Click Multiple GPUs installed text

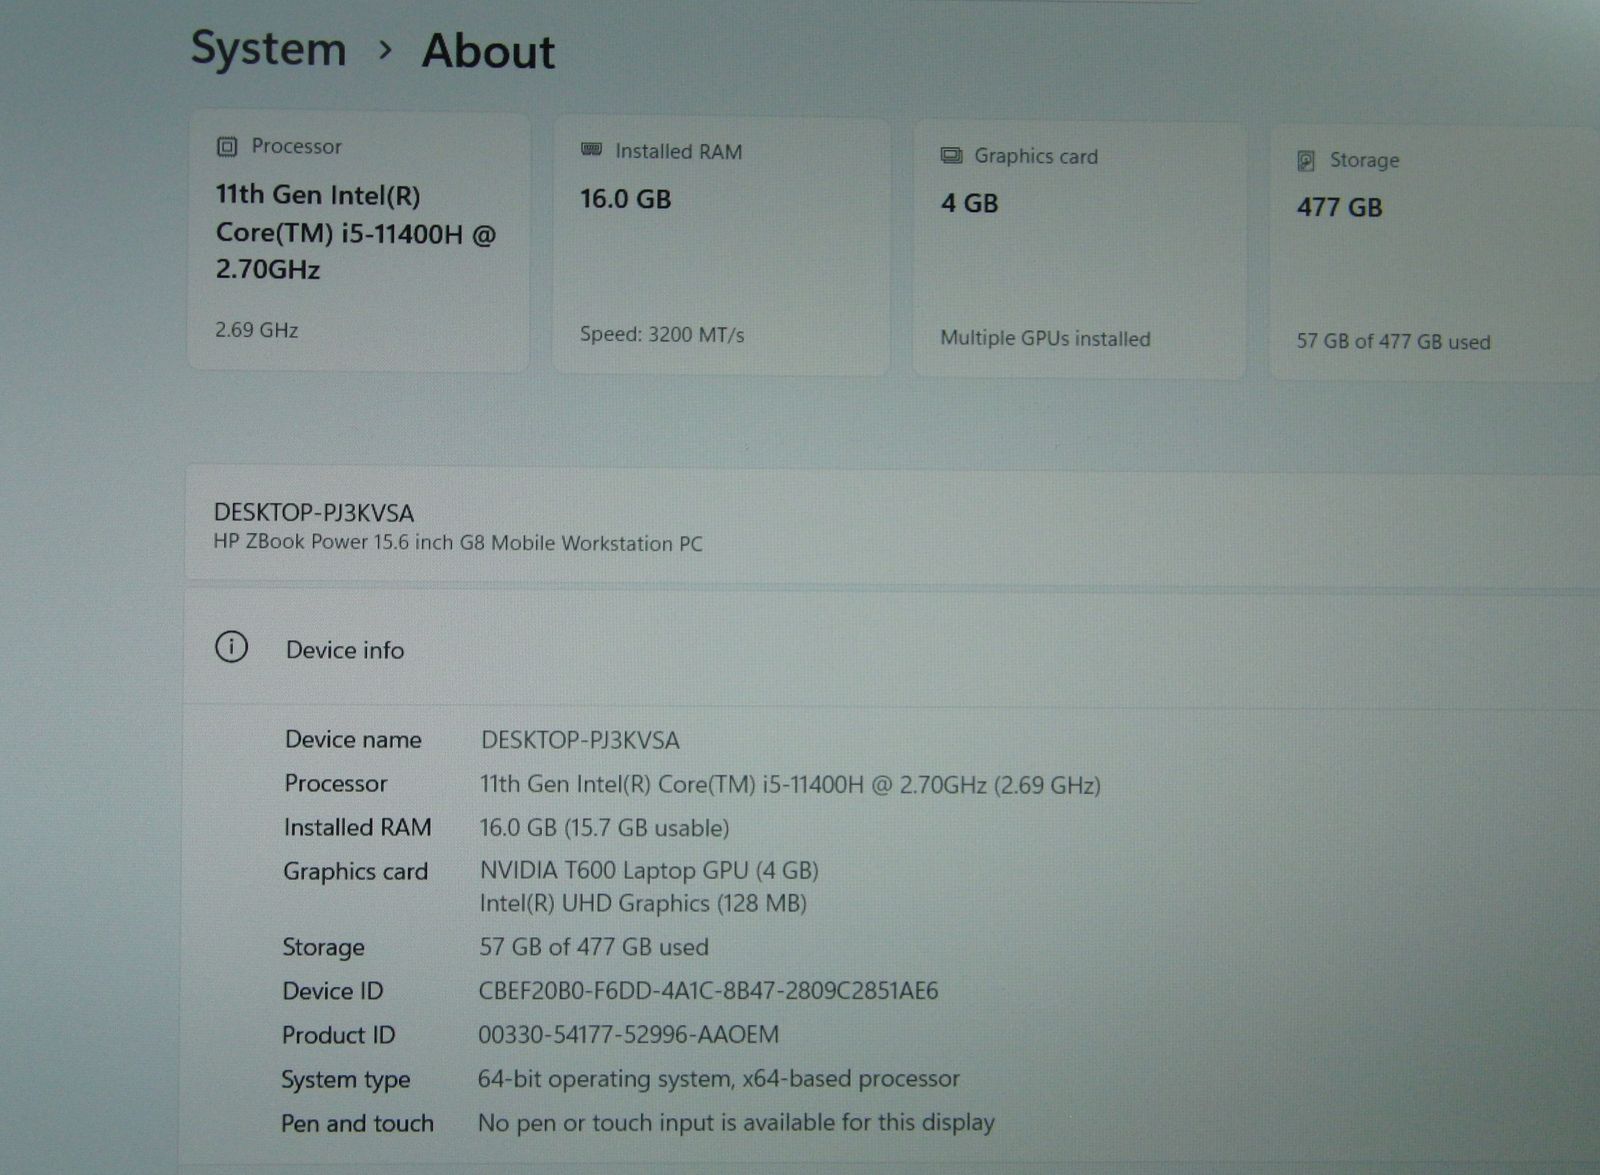[x=1045, y=338]
